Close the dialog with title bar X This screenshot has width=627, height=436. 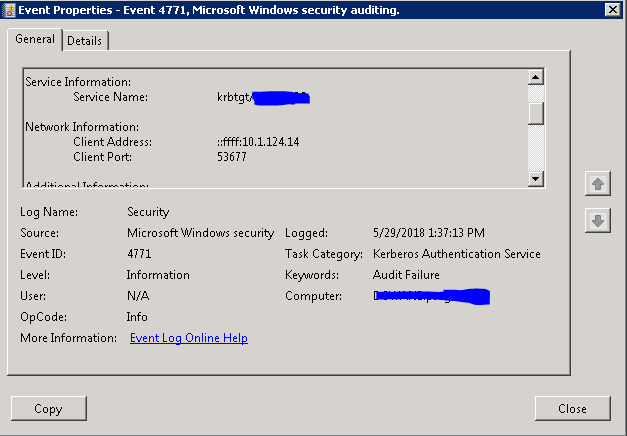click(x=613, y=9)
